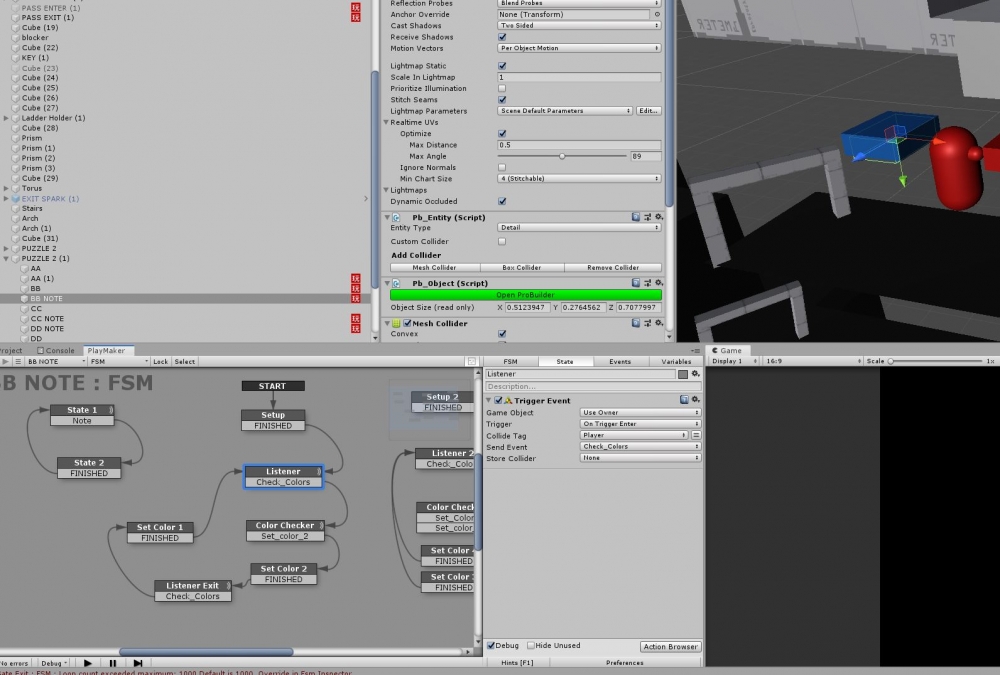Toggle Optimize Realtime UVs checkbox
Image resolution: width=1000 pixels, height=675 pixels.
[x=502, y=133]
